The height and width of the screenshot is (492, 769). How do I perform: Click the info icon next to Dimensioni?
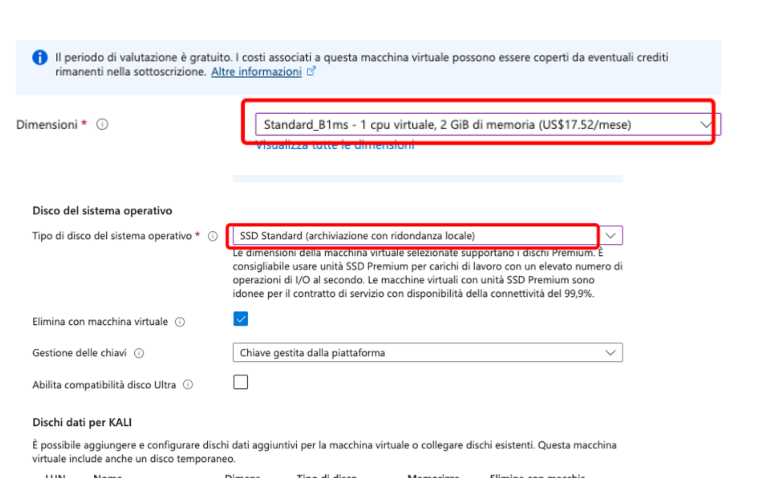click(103, 125)
